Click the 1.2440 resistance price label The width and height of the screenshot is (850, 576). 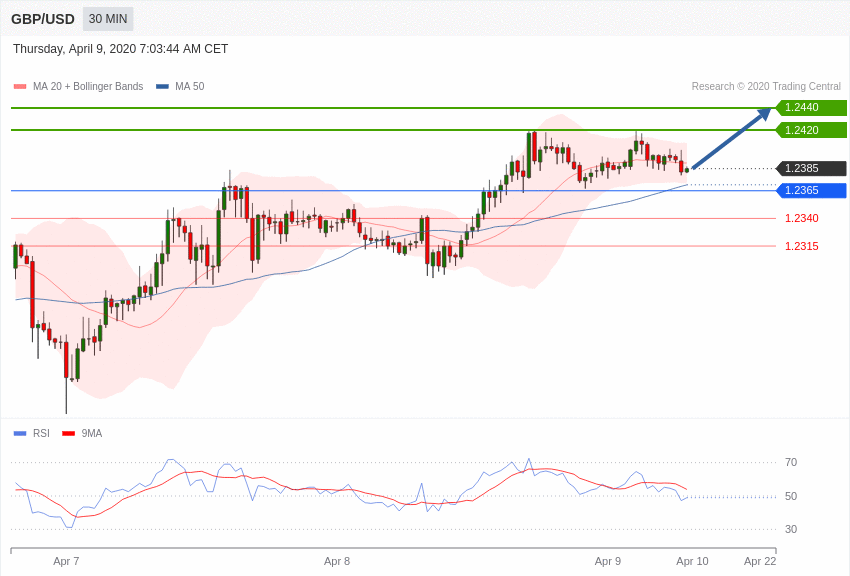(x=811, y=107)
